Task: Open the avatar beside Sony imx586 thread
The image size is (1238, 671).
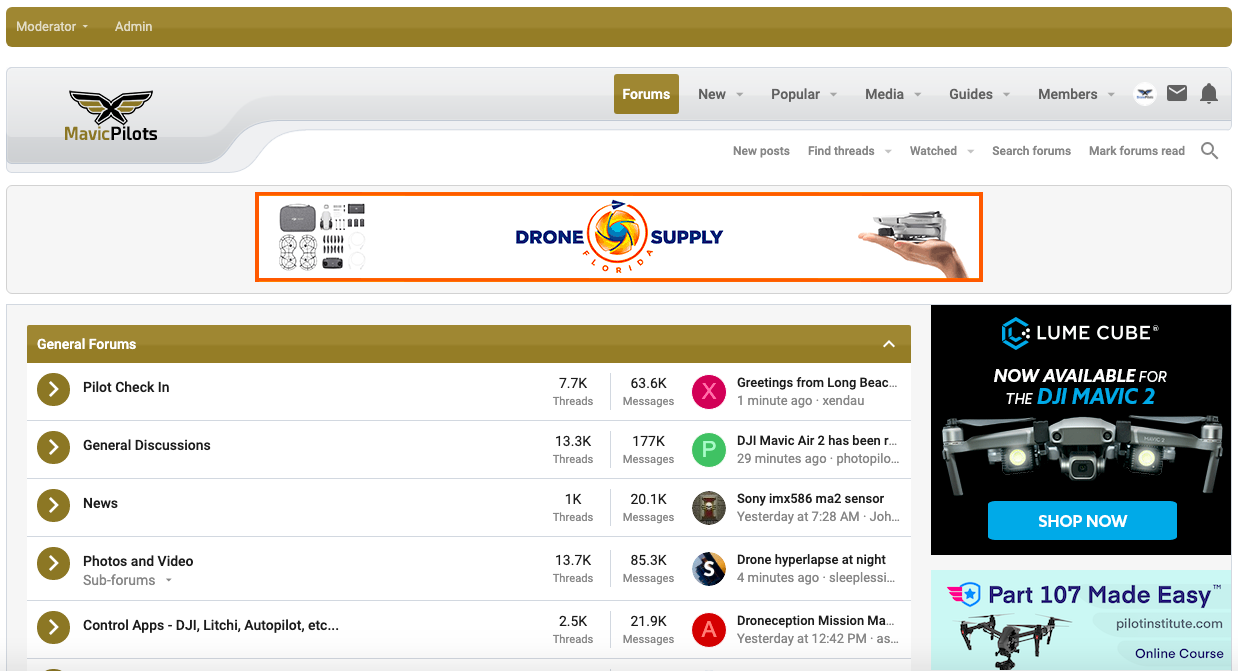Action: point(709,507)
